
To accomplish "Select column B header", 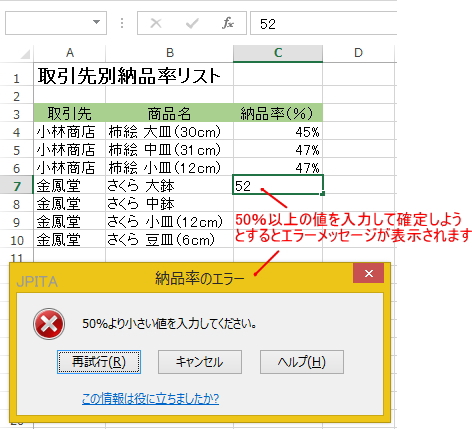I will tap(170, 53).
